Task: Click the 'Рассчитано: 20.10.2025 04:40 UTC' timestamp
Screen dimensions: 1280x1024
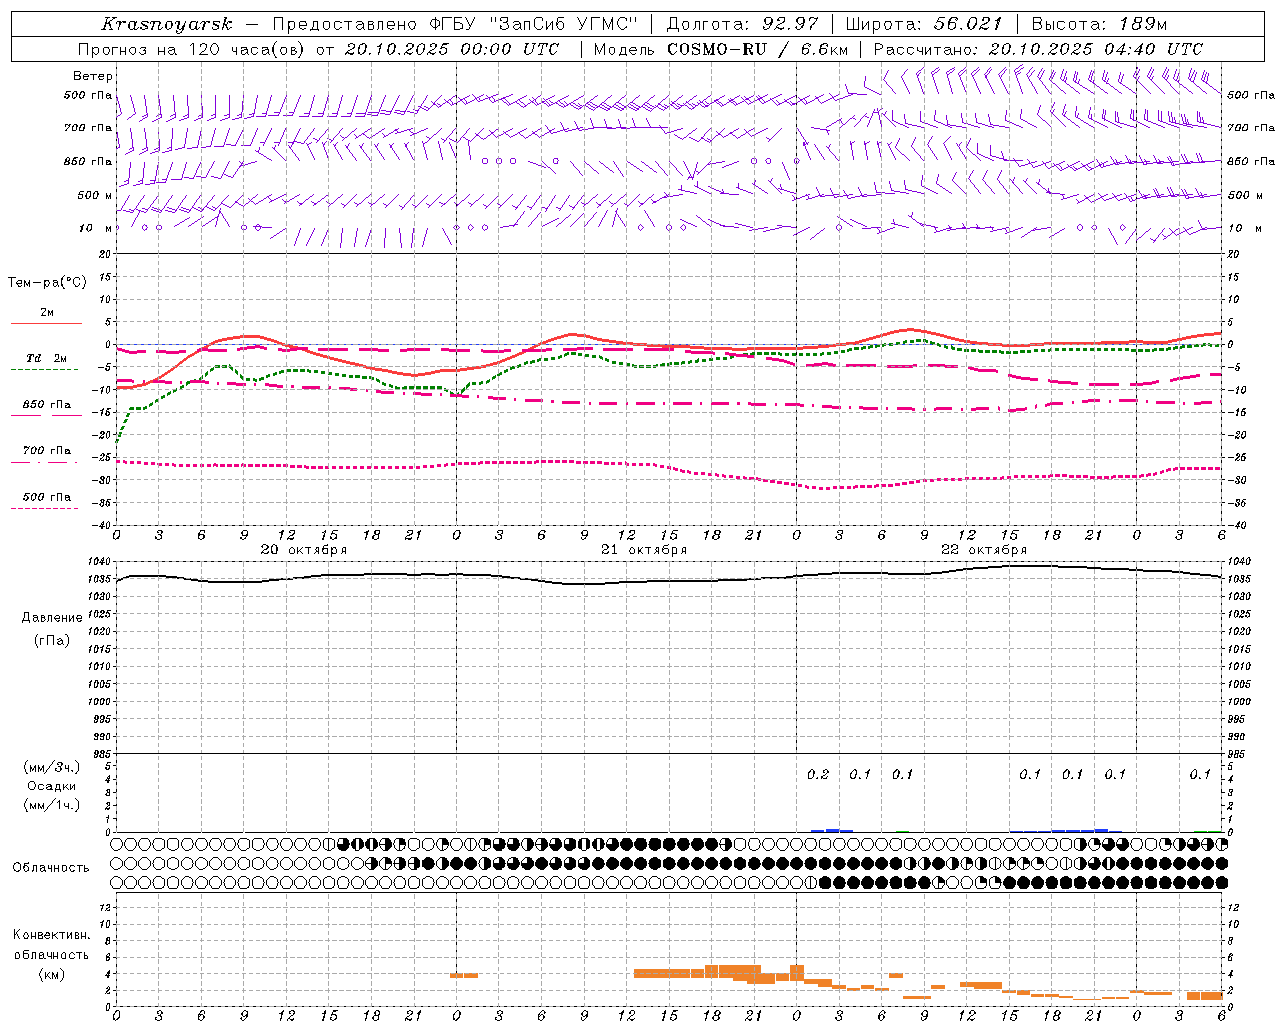Action: coord(1038,49)
